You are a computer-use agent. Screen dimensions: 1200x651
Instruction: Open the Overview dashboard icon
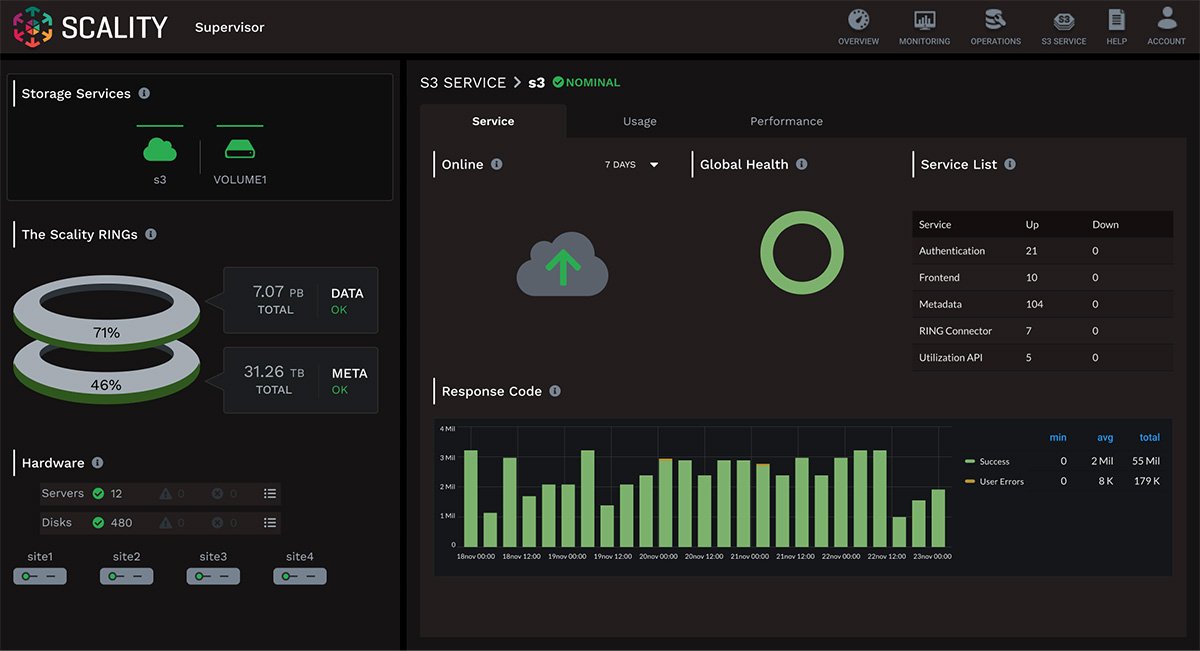pos(858,22)
